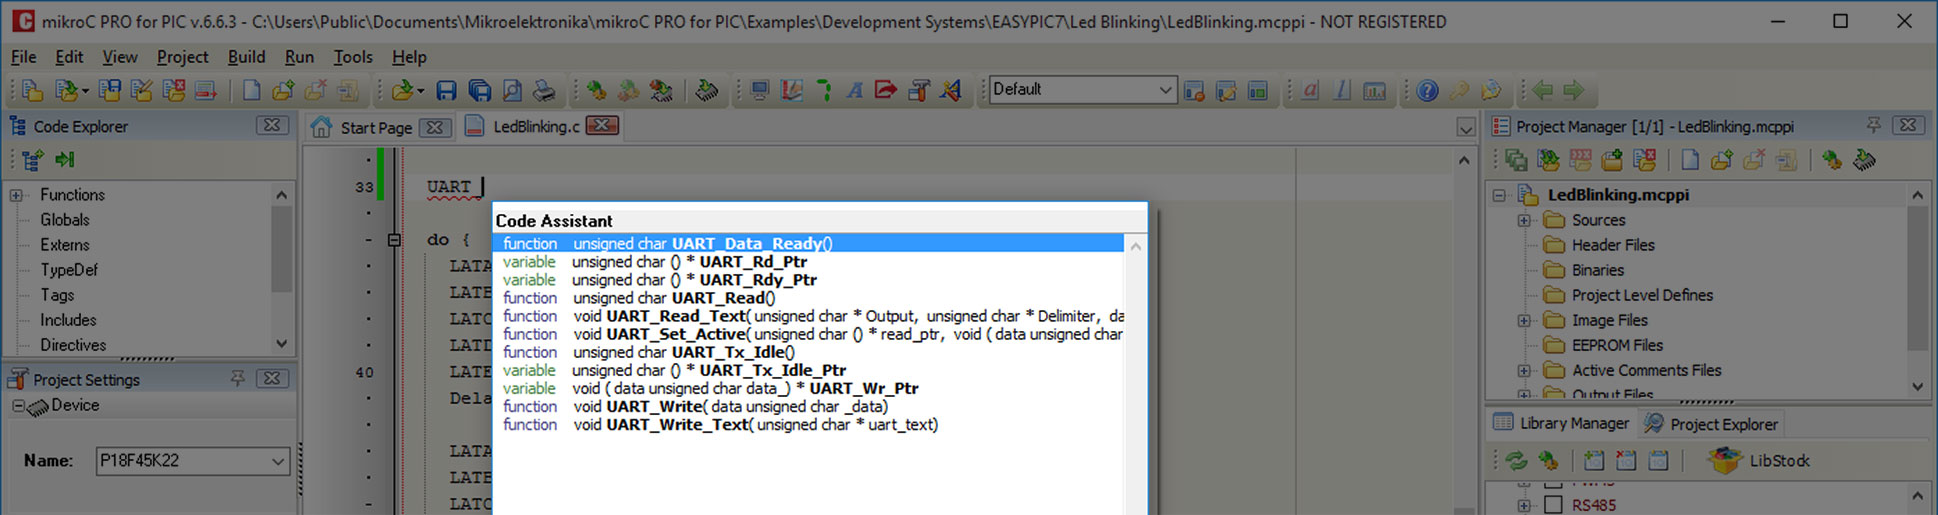The width and height of the screenshot is (1938, 515).
Task: Click the Print icon in main toolbar
Action: (x=543, y=91)
